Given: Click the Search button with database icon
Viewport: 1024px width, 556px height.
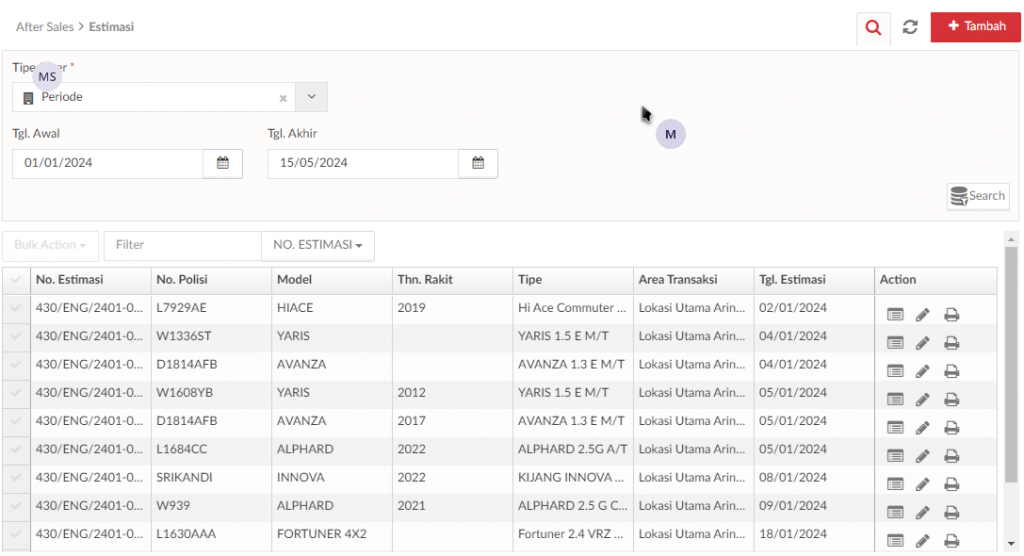Looking at the screenshot, I should coord(978,196).
